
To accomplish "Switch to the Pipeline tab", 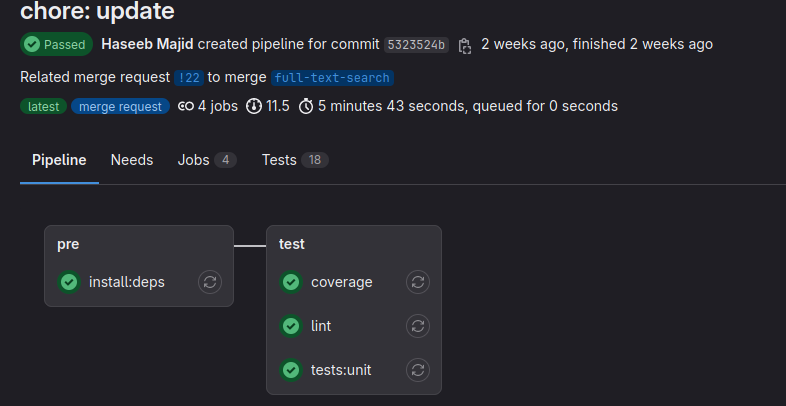I will pyautogui.click(x=59, y=160).
